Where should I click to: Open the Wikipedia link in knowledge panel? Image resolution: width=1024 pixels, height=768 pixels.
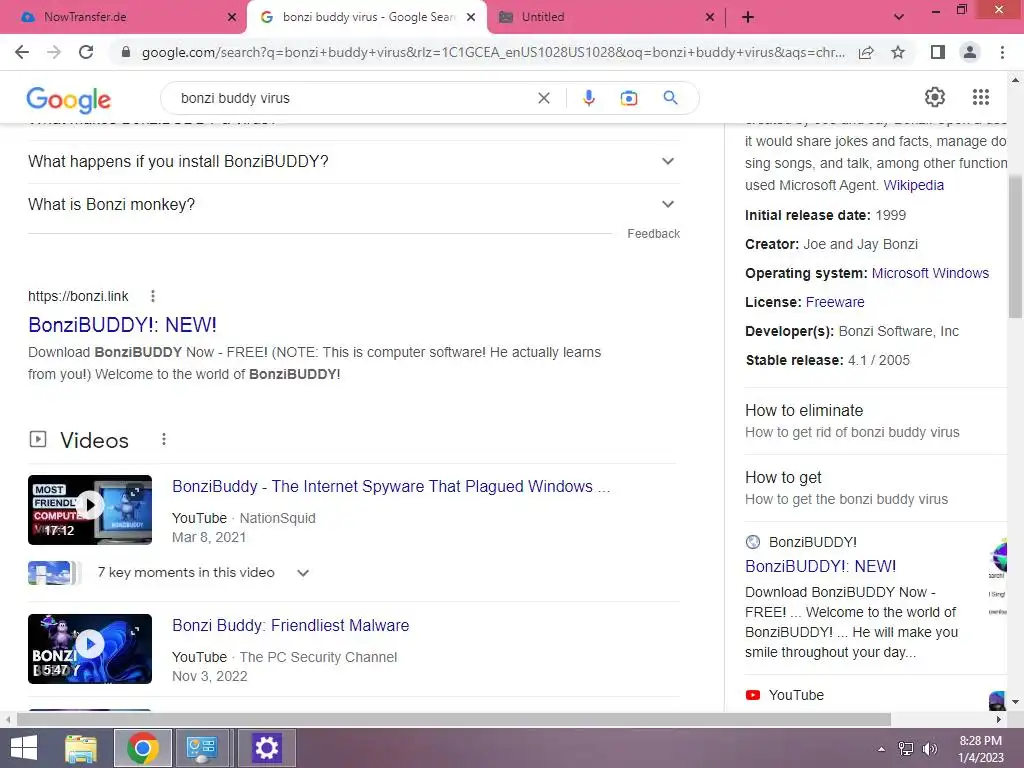click(x=914, y=185)
